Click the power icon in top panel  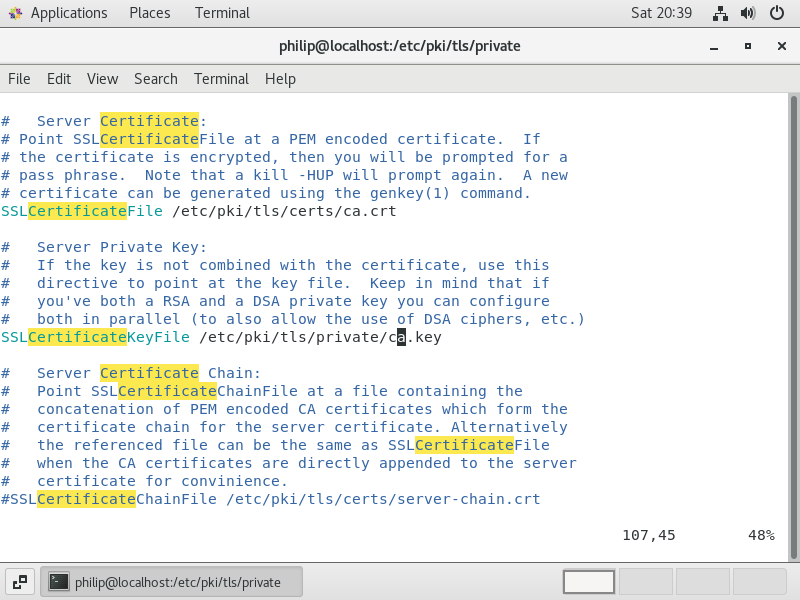pyautogui.click(x=777, y=13)
